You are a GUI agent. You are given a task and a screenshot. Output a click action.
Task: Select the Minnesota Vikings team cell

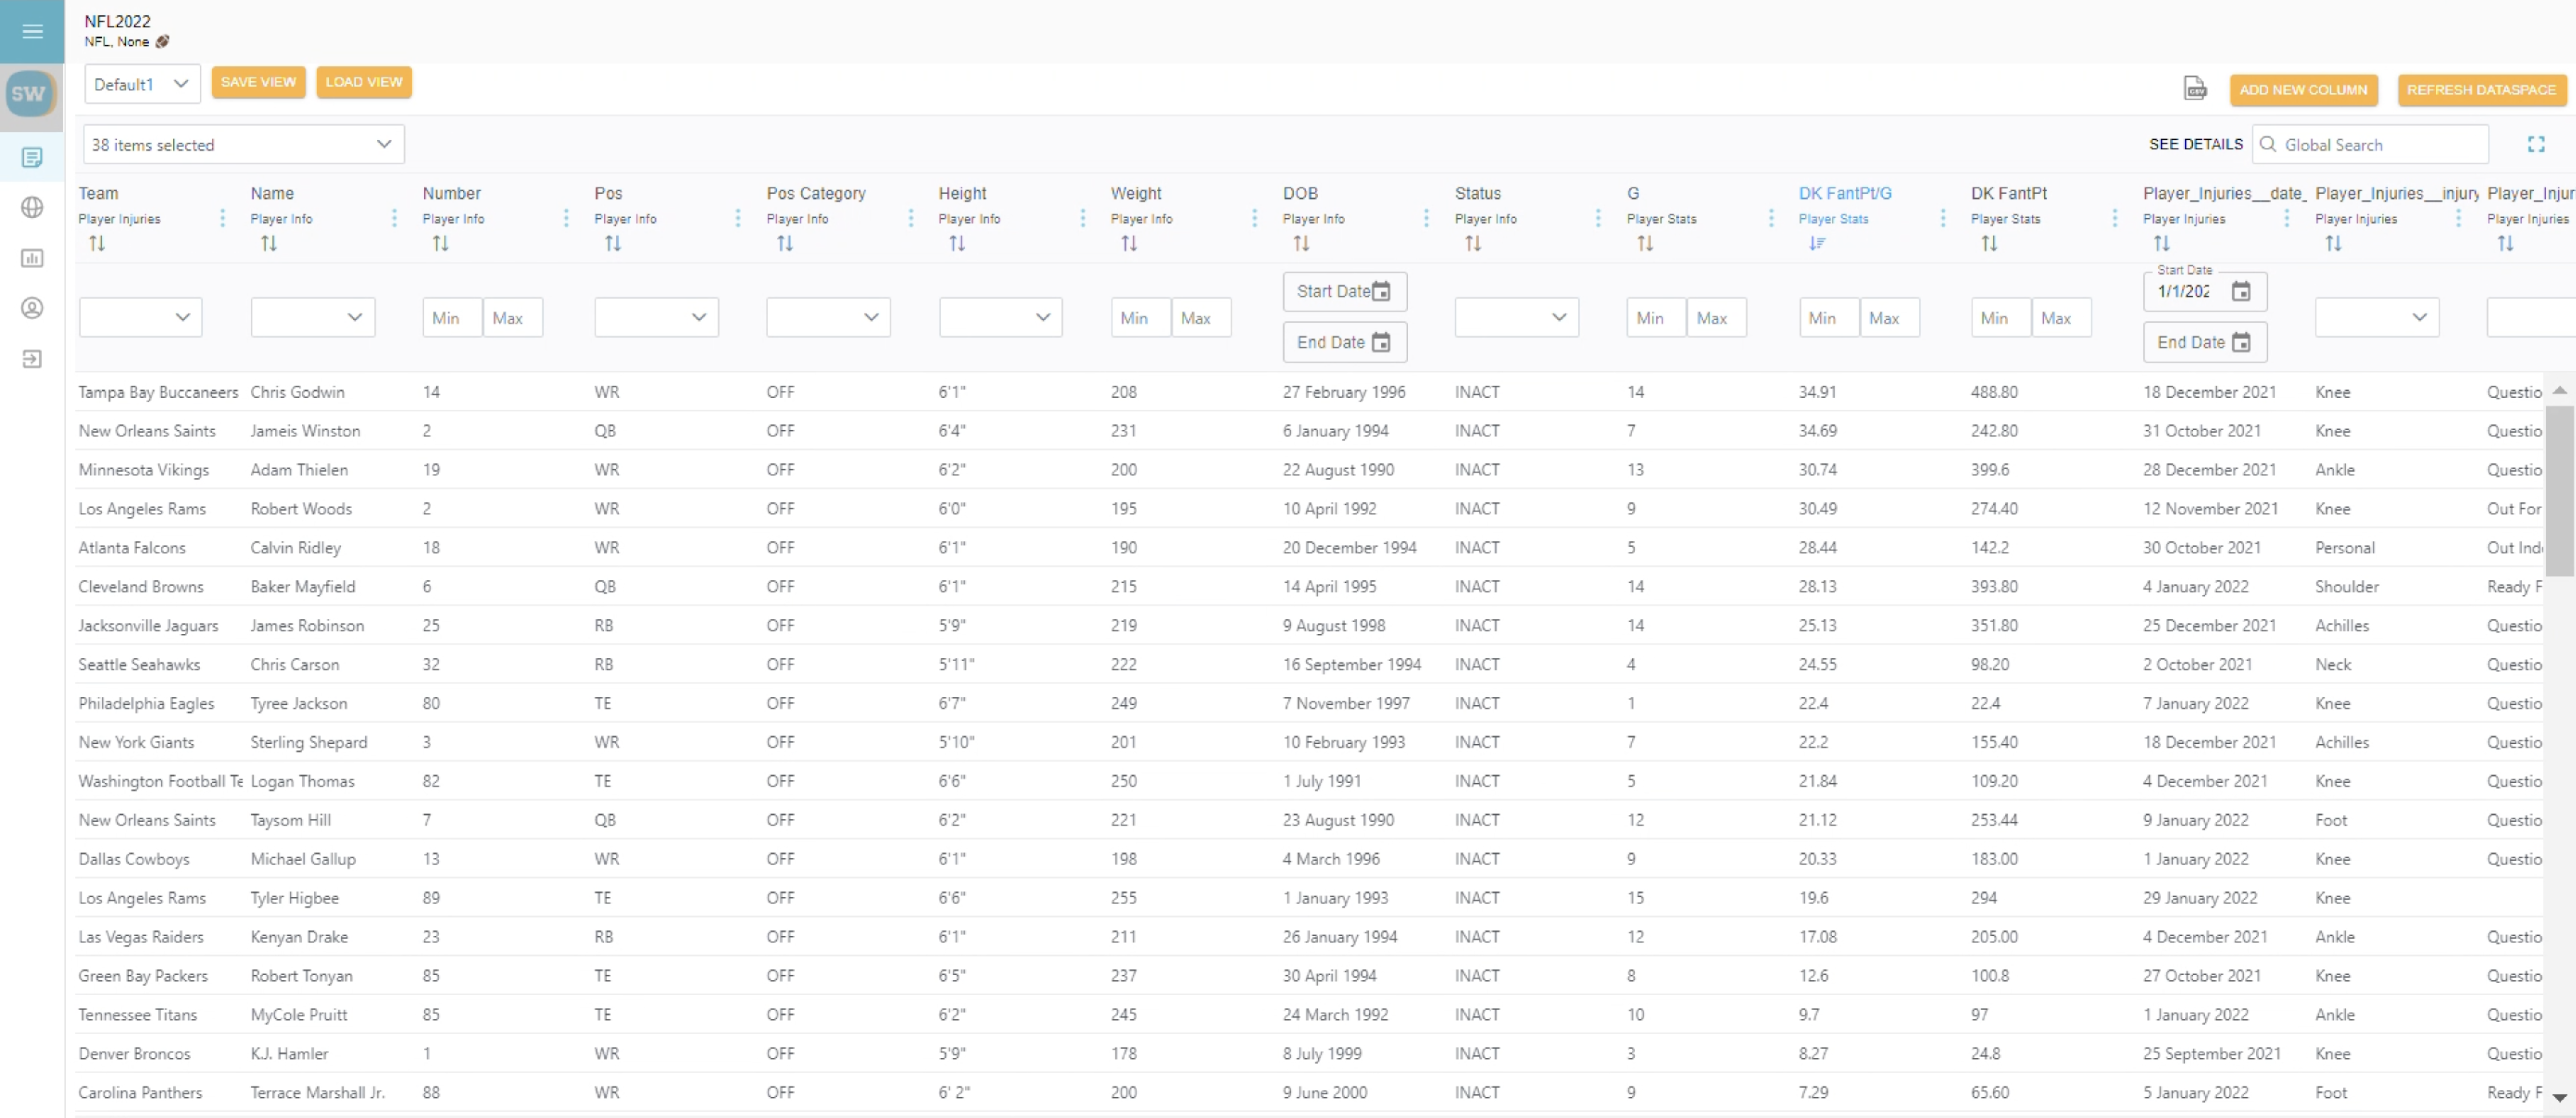click(x=144, y=470)
